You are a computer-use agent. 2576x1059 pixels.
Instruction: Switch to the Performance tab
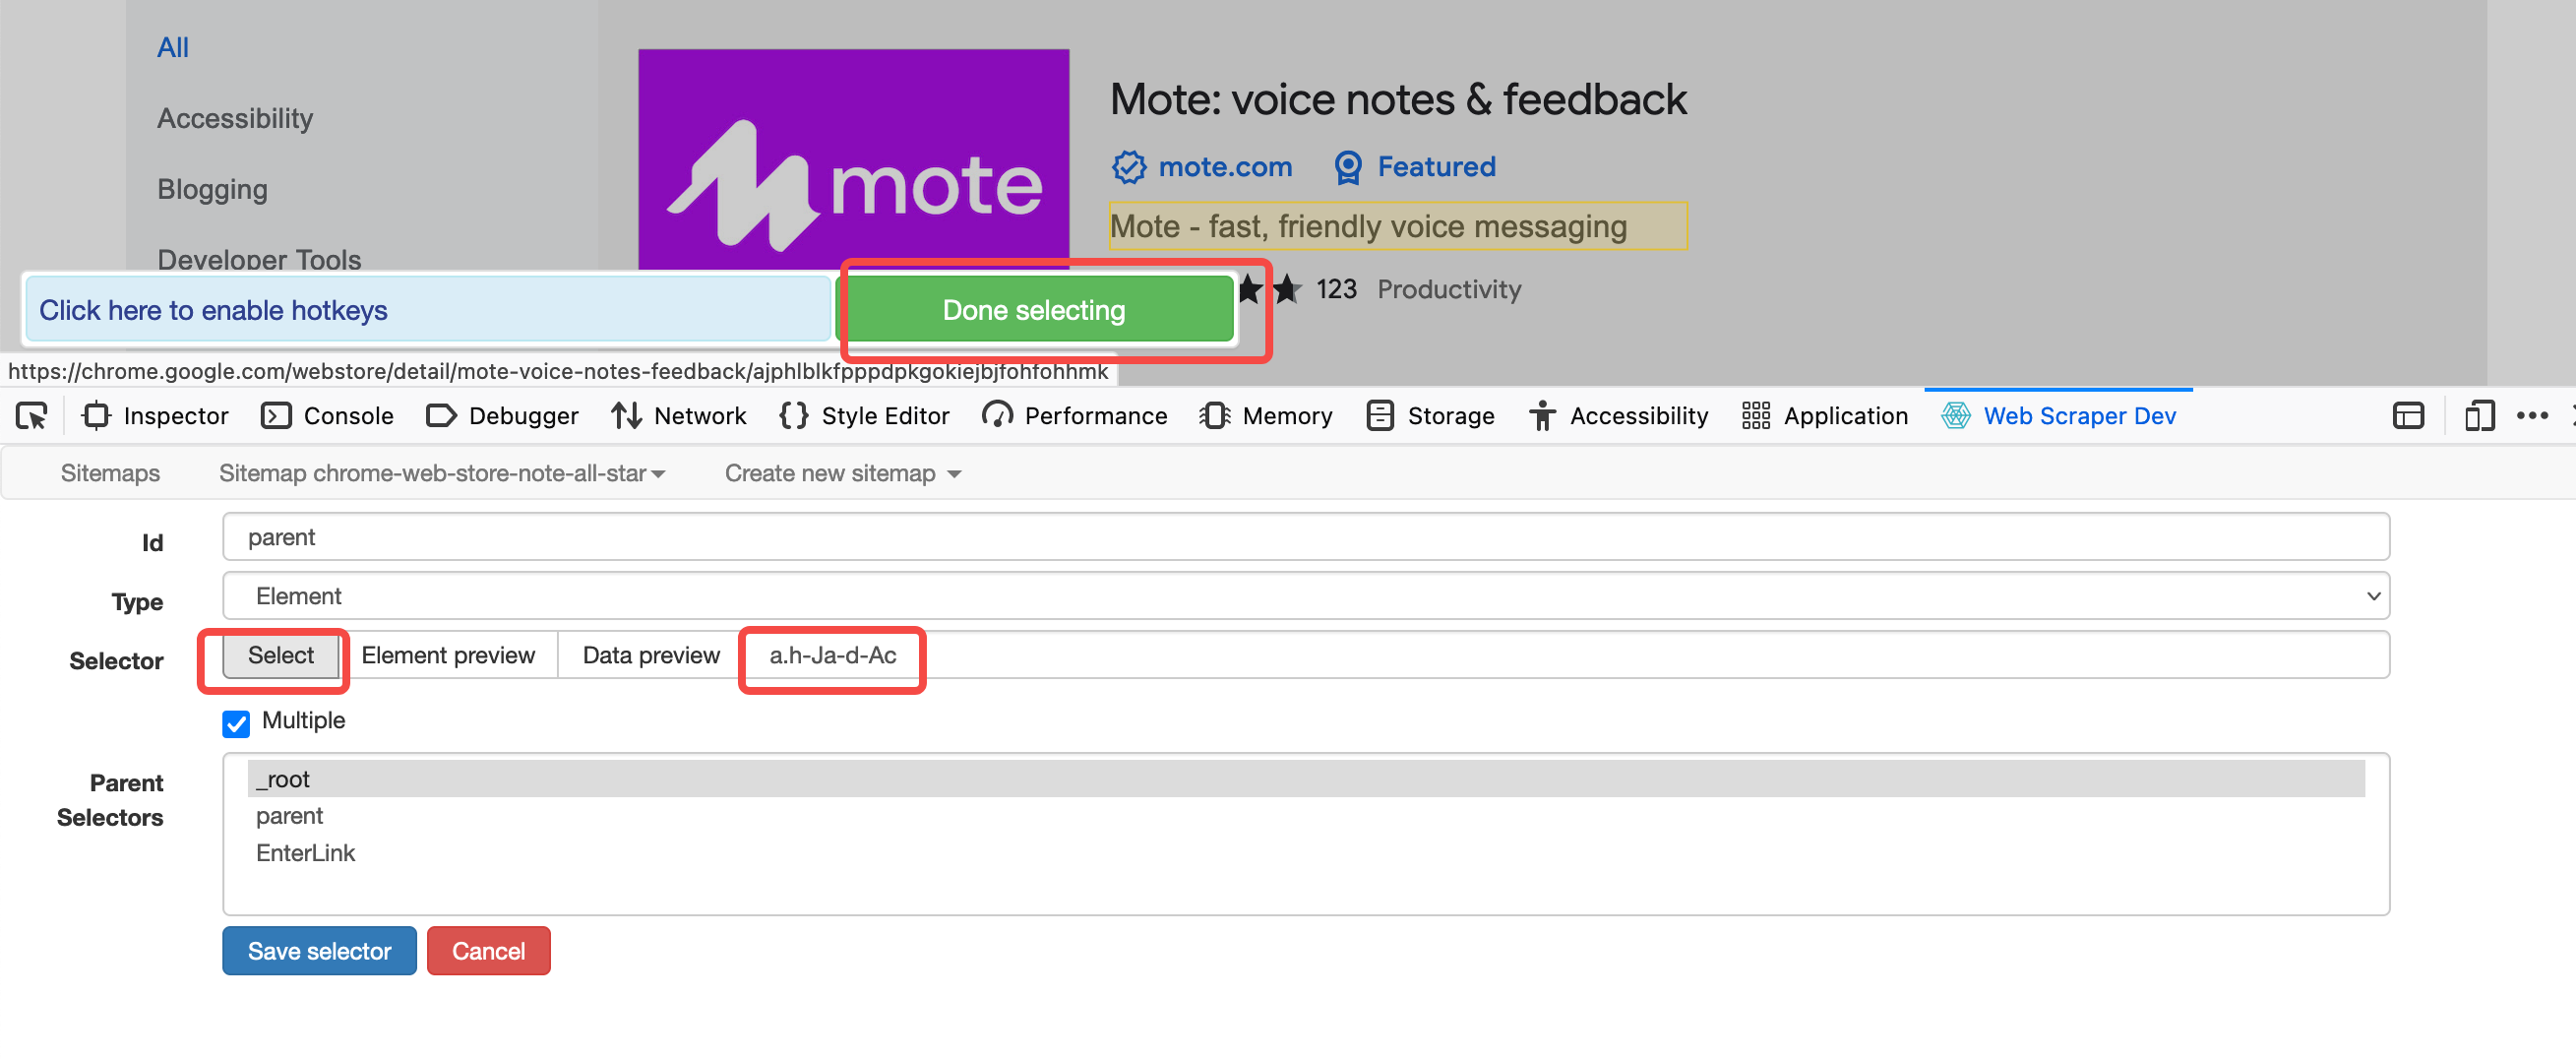tap(1074, 415)
